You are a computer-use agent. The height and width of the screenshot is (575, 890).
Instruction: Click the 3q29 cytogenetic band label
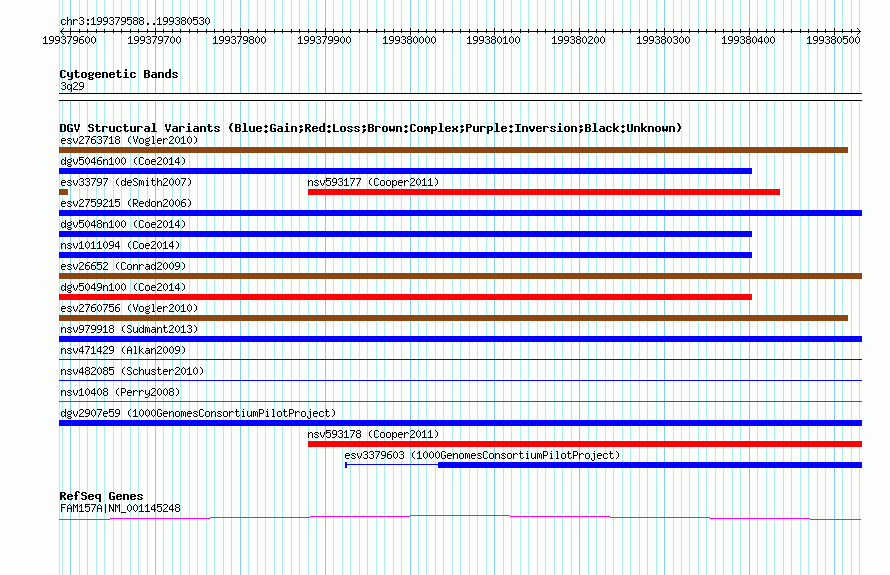(72, 86)
